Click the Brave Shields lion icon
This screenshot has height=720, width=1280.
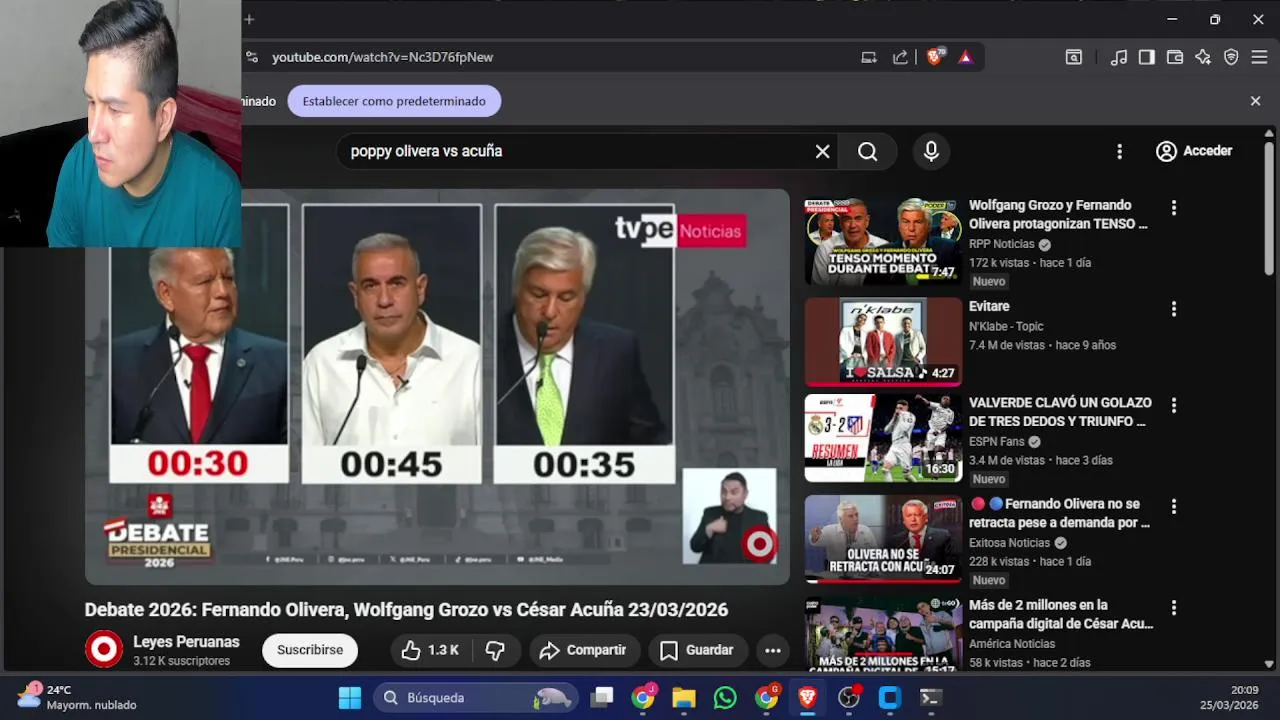[935, 57]
